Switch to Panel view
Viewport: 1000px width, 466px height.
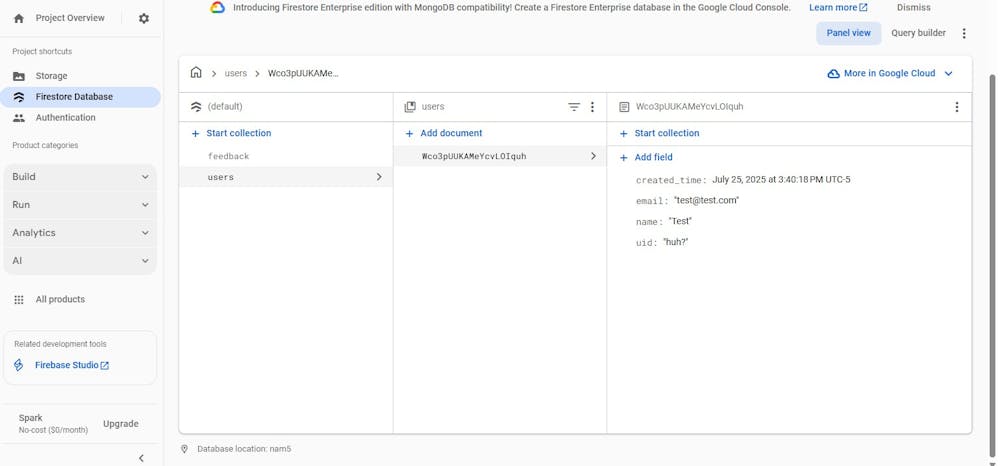pos(848,33)
